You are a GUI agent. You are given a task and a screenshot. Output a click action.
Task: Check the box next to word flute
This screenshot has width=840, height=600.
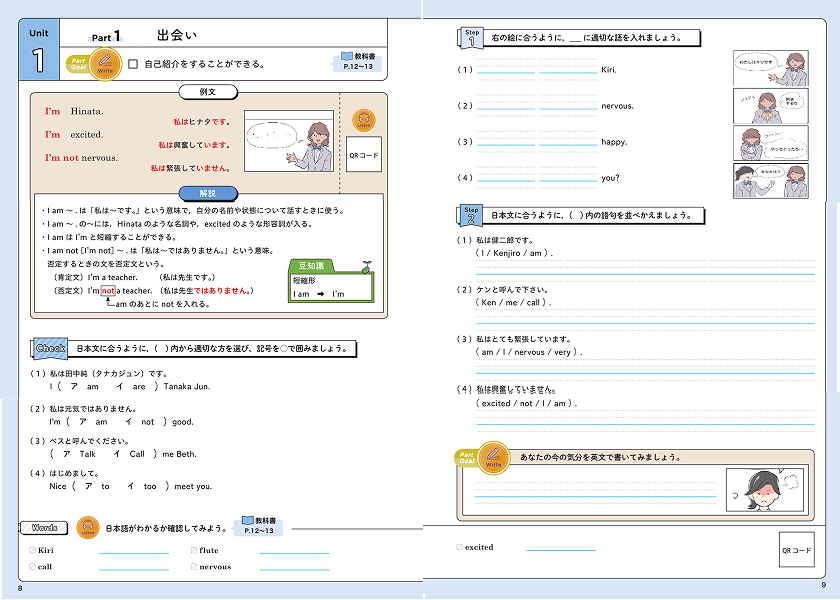click(x=193, y=550)
